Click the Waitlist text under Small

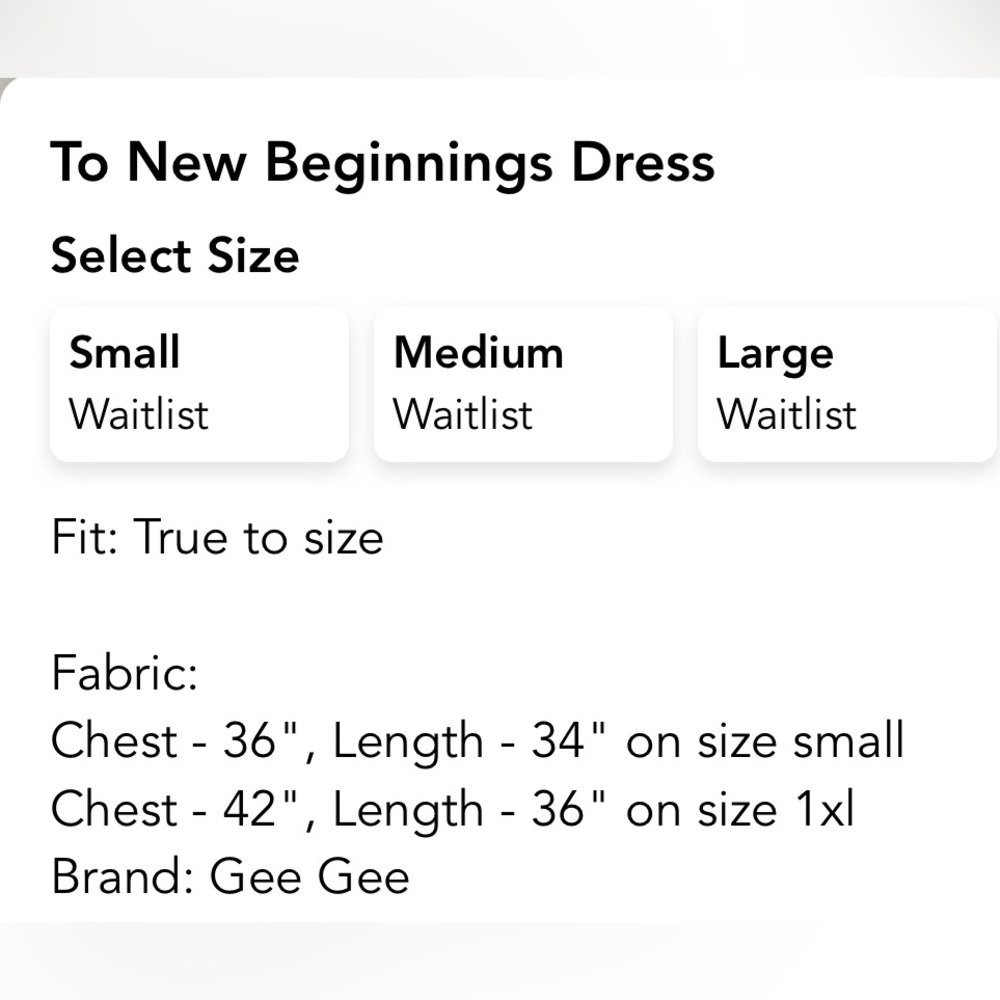point(138,414)
